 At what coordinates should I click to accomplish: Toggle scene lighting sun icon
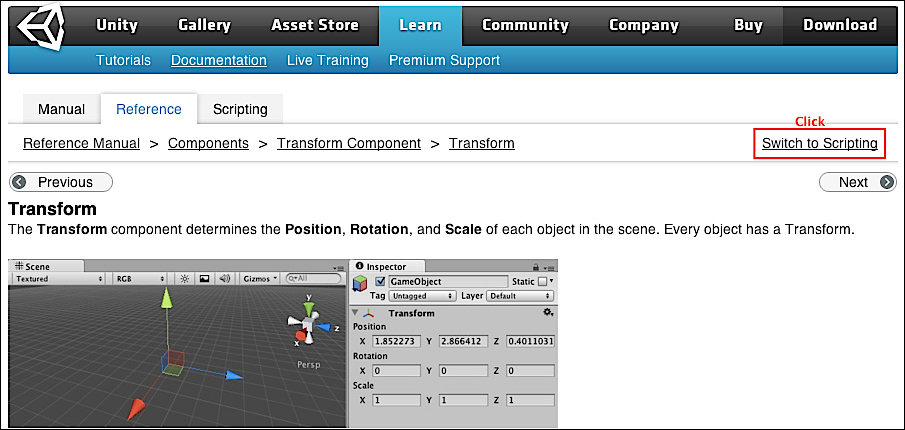coord(185,279)
